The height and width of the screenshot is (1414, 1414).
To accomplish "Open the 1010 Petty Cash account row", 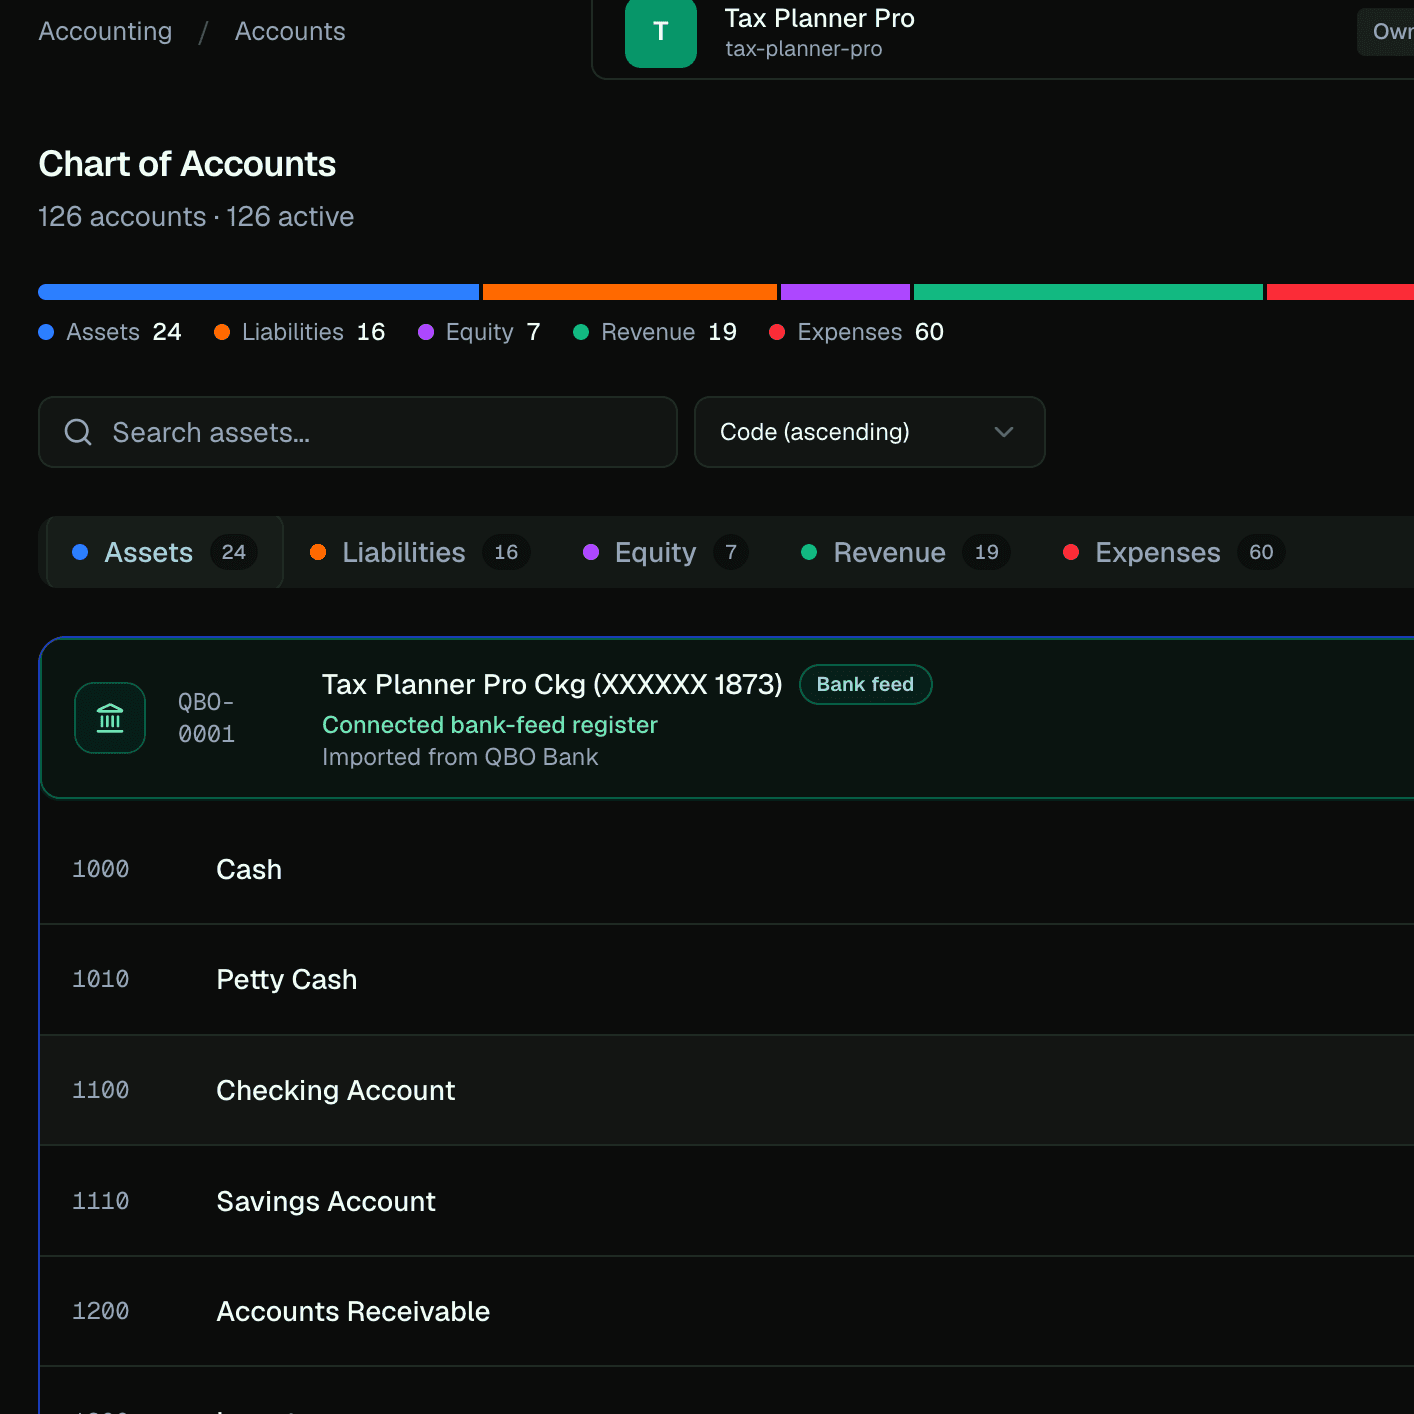I will tap(726, 980).
